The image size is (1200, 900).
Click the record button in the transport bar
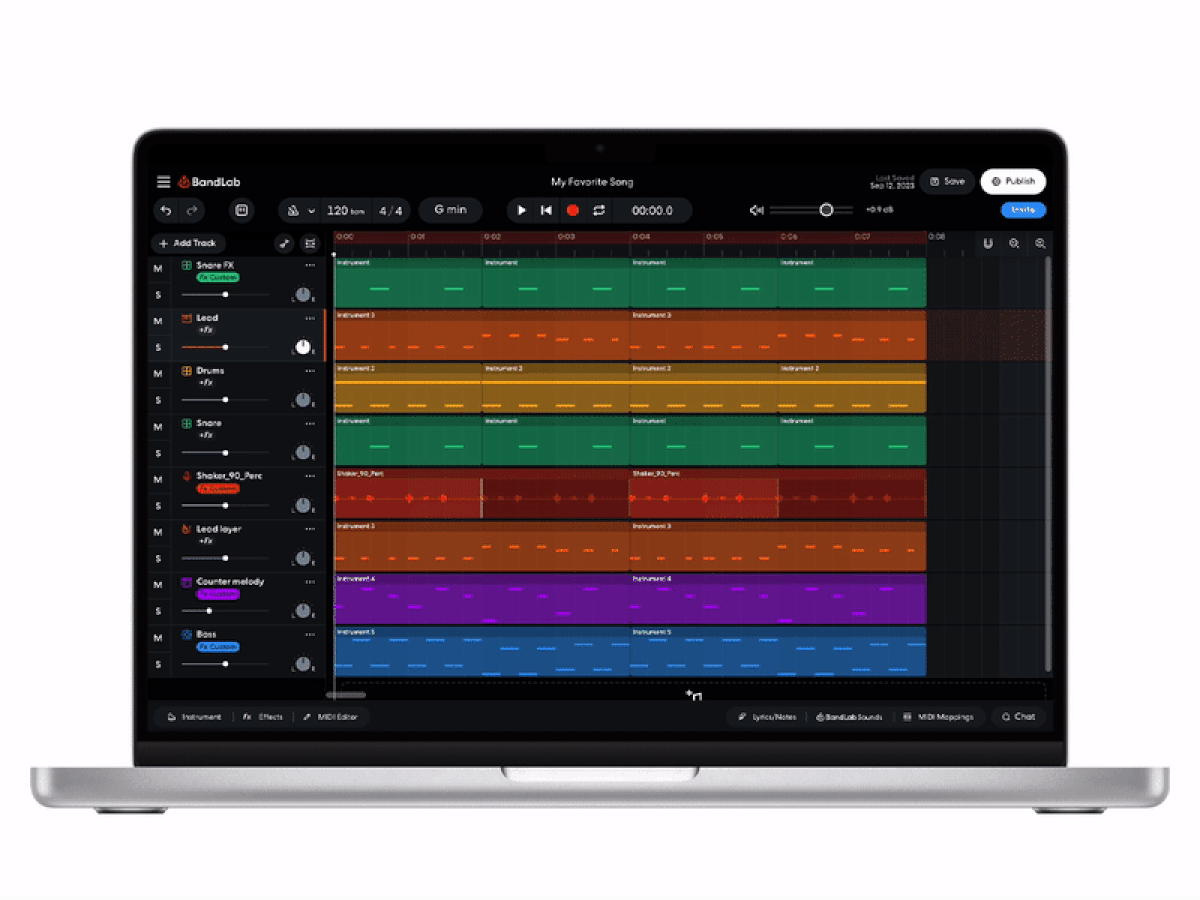572,210
